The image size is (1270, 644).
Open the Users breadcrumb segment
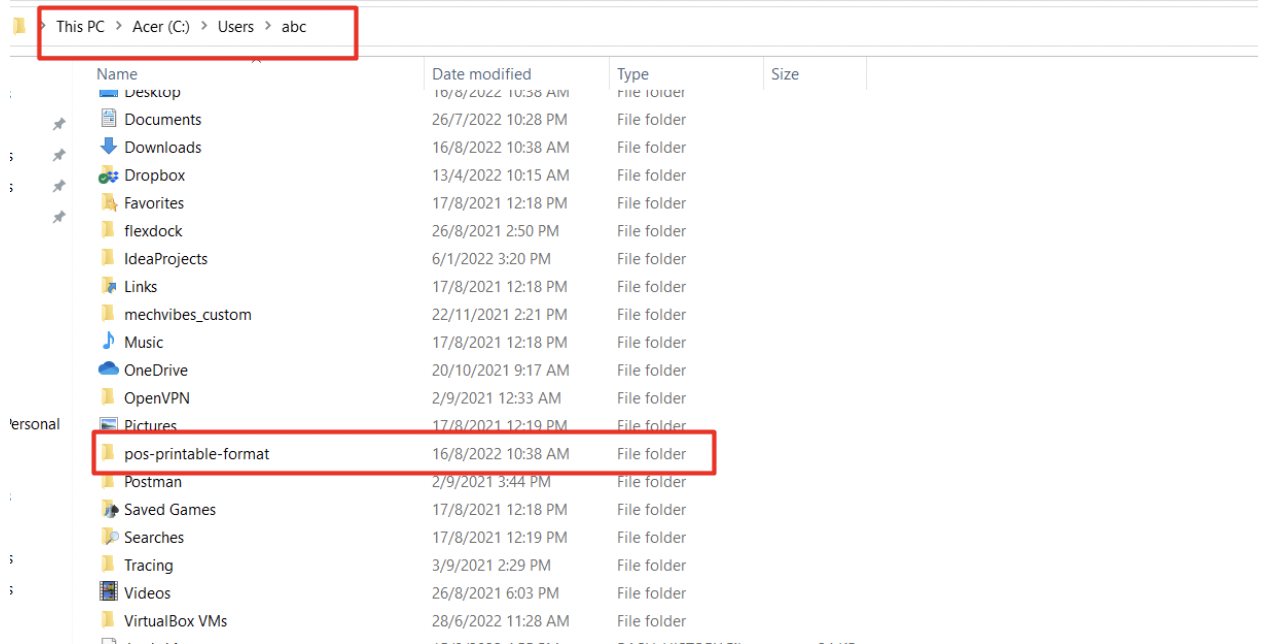coord(236,27)
